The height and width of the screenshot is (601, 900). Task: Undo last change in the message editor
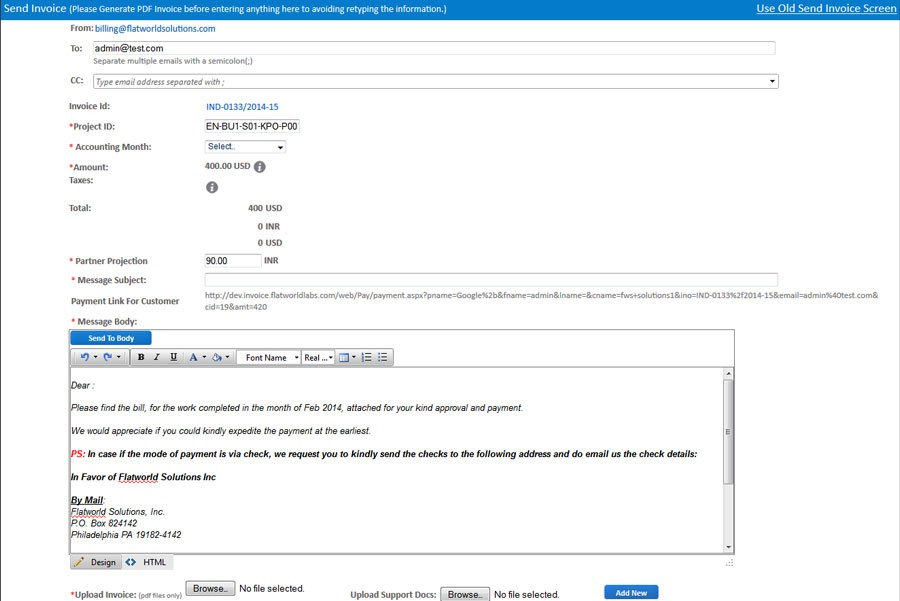click(x=84, y=357)
